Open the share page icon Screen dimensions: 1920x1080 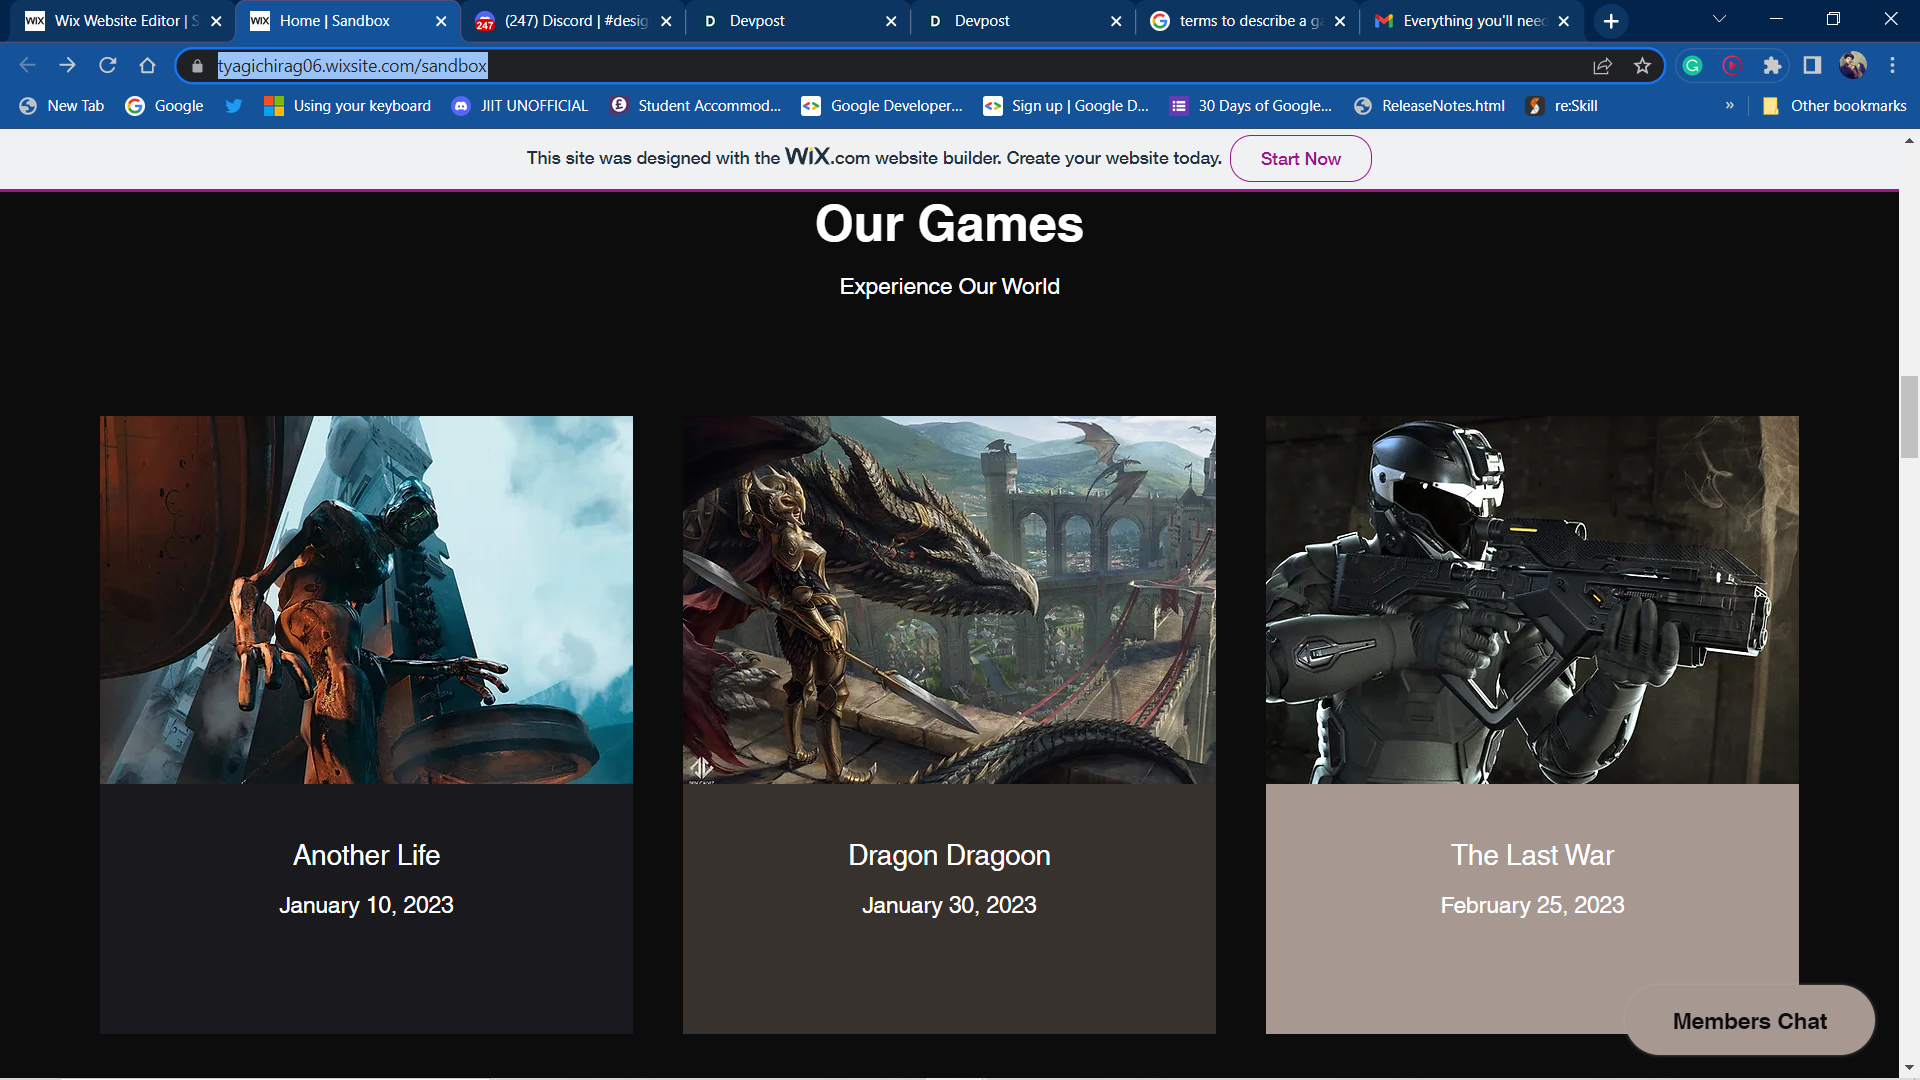coord(1602,66)
